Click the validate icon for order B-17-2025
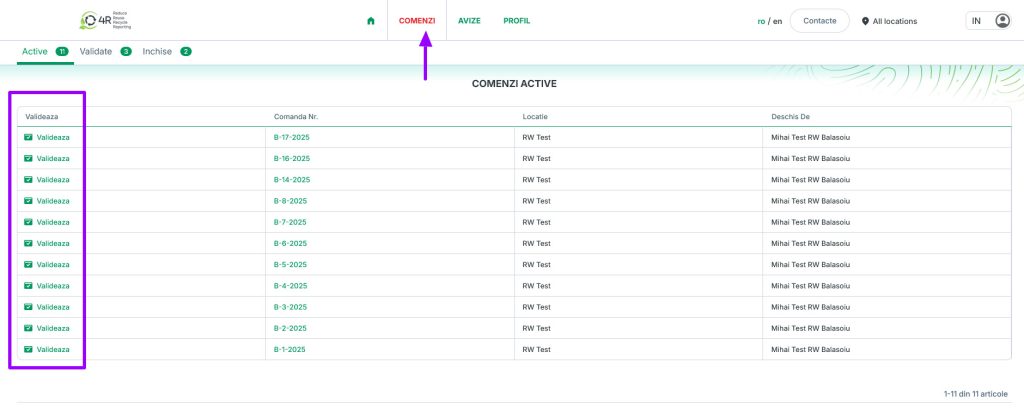This screenshot has height=420, width=1024. point(28,137)
